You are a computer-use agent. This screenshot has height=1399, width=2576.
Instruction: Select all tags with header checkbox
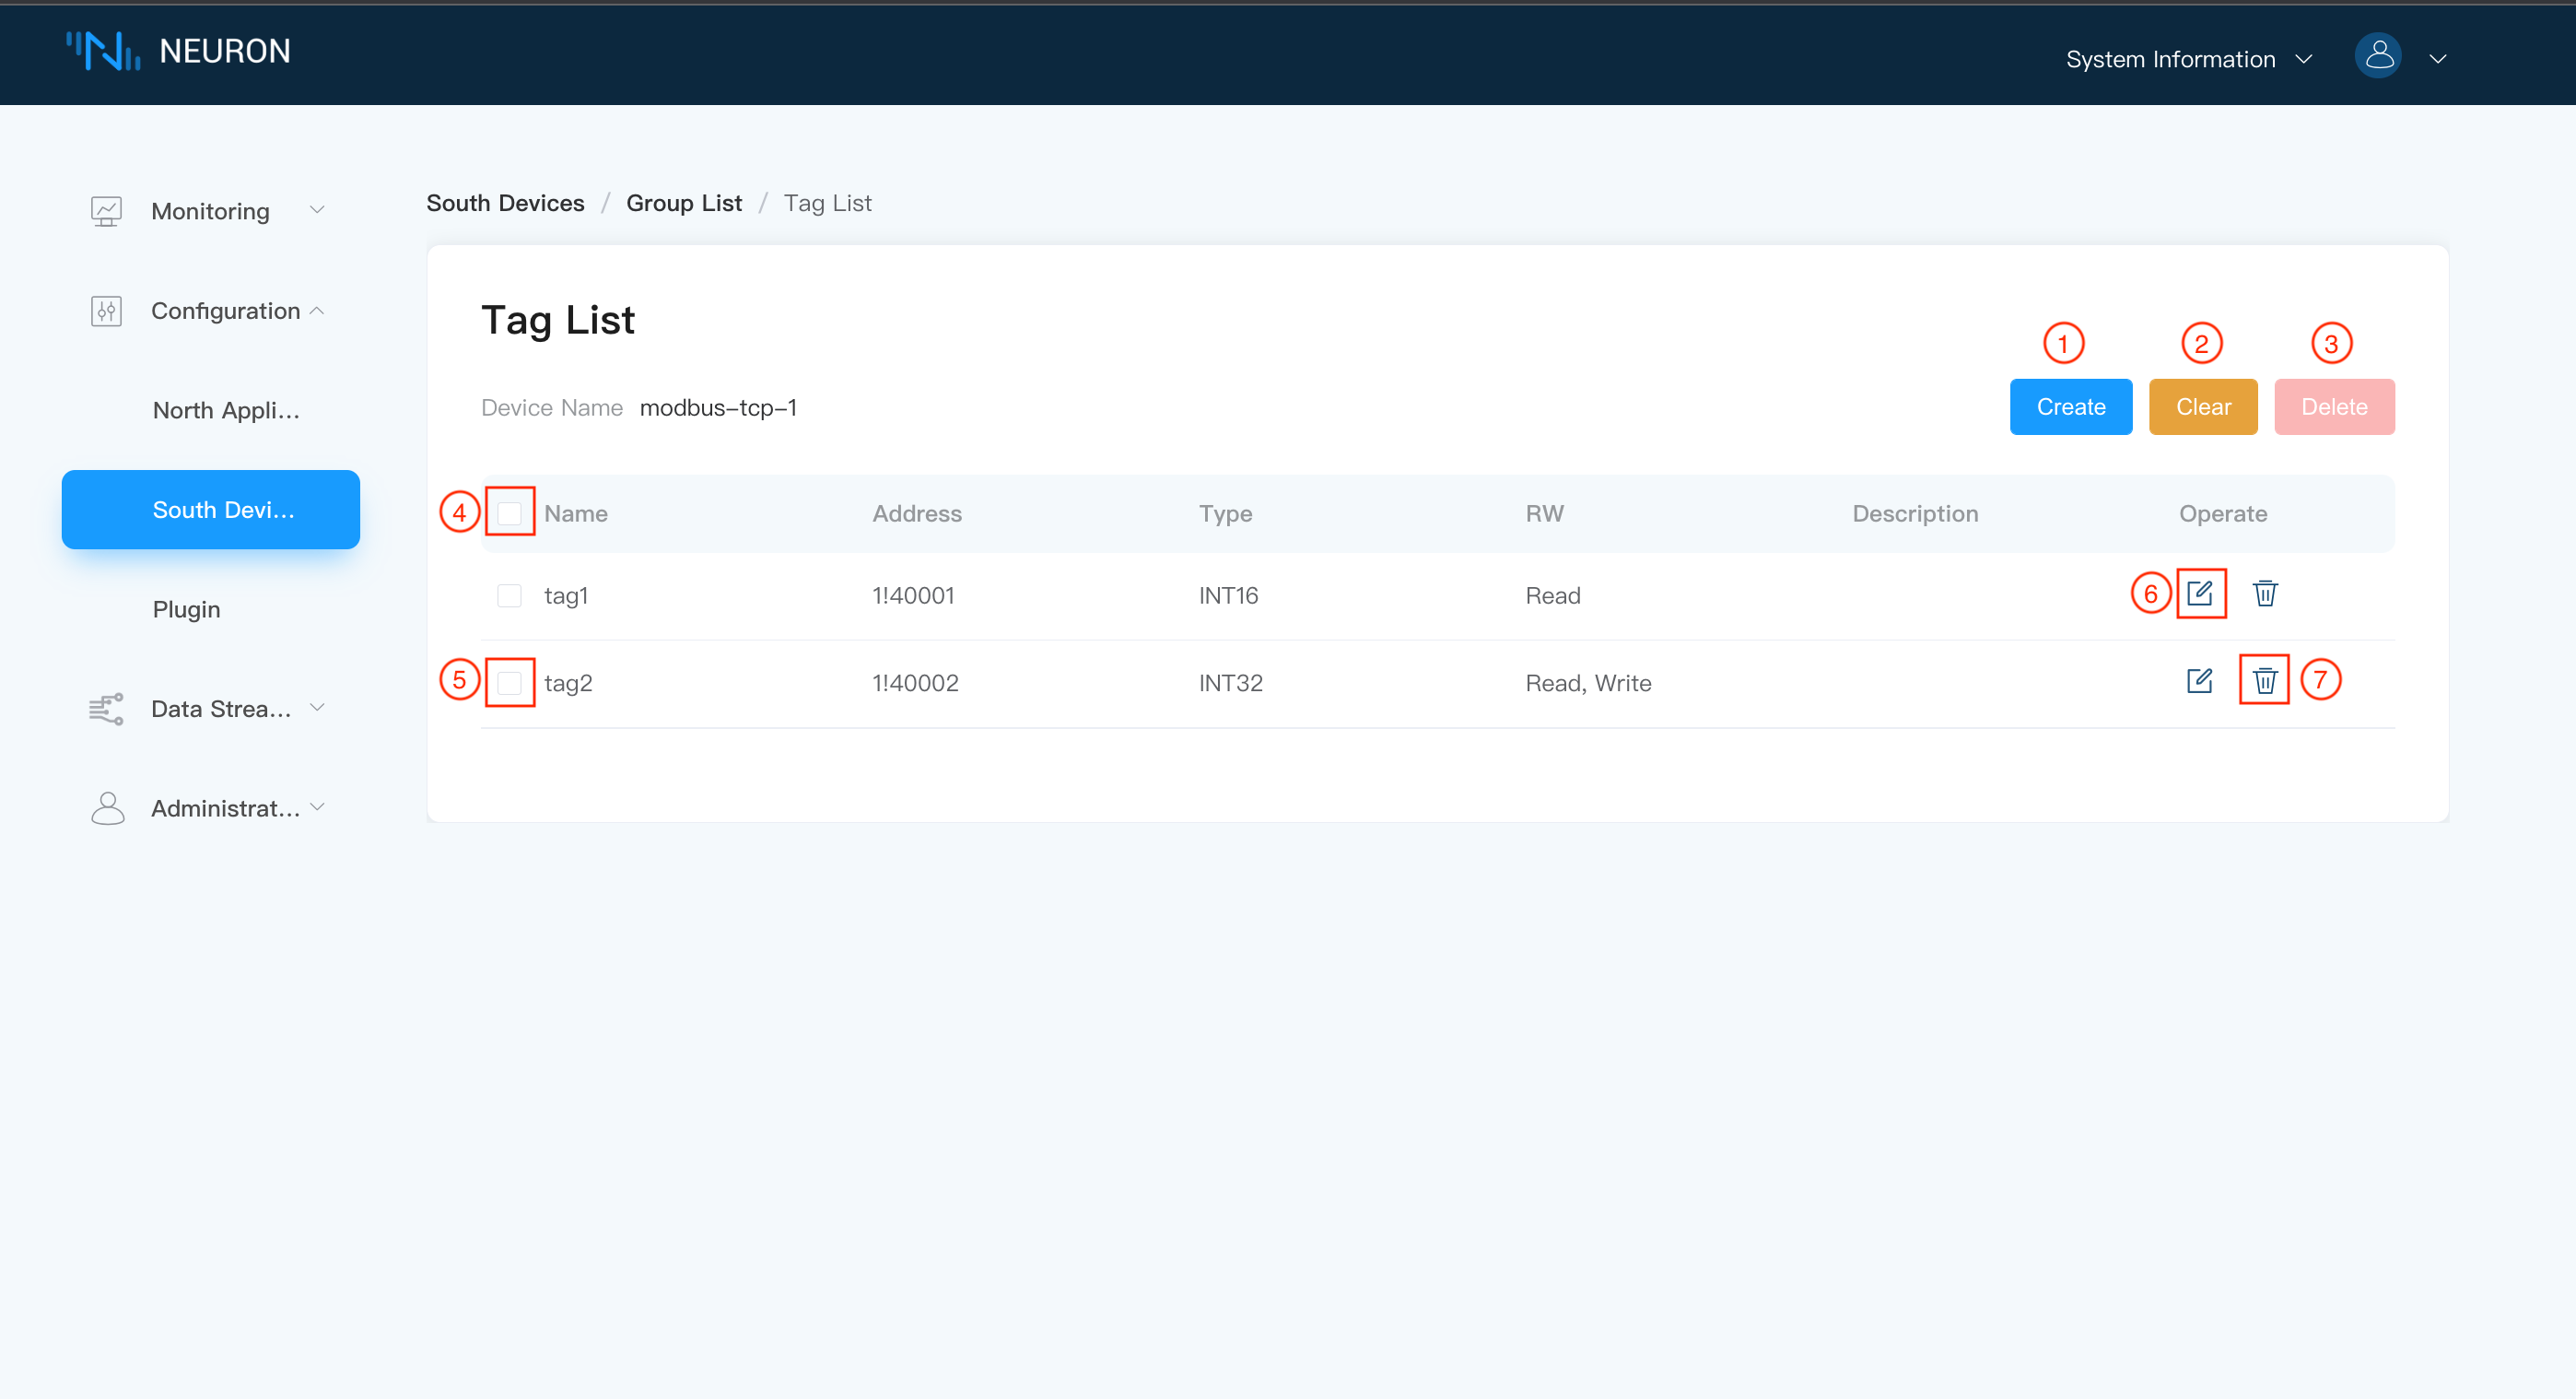point(509,511)
